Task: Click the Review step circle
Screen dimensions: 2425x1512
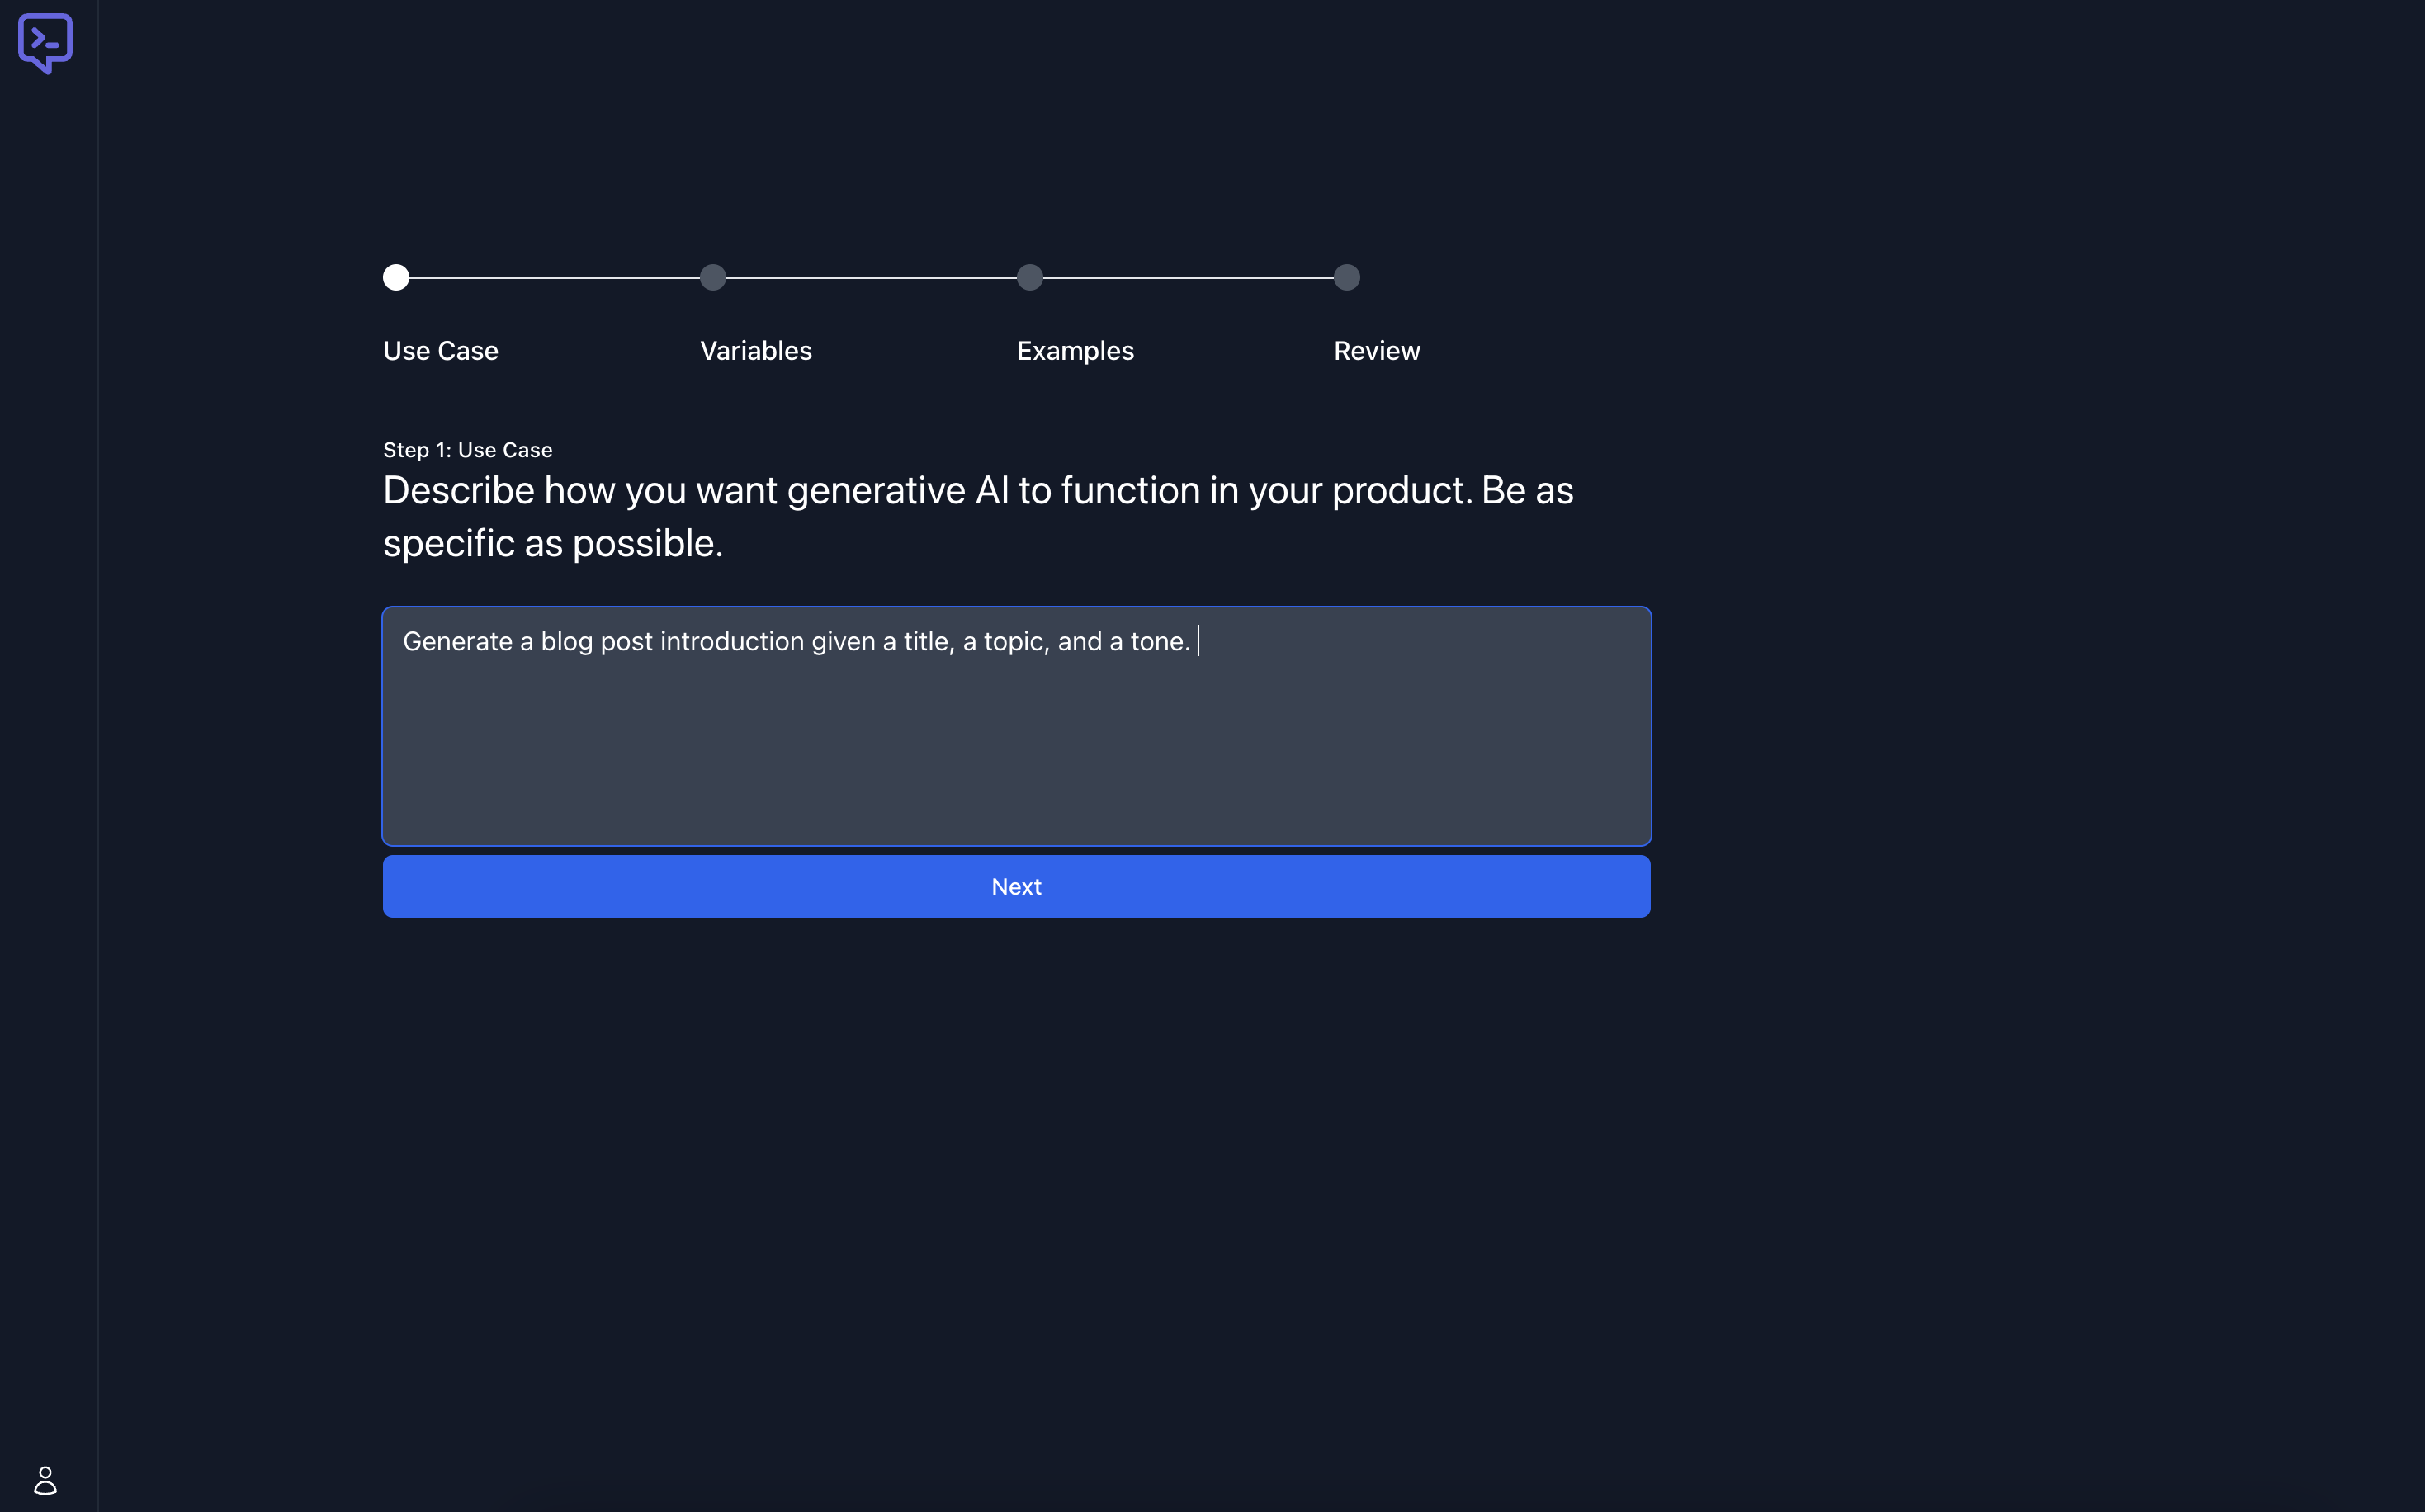Action: pyautogui.click(x=1346, y=277)
